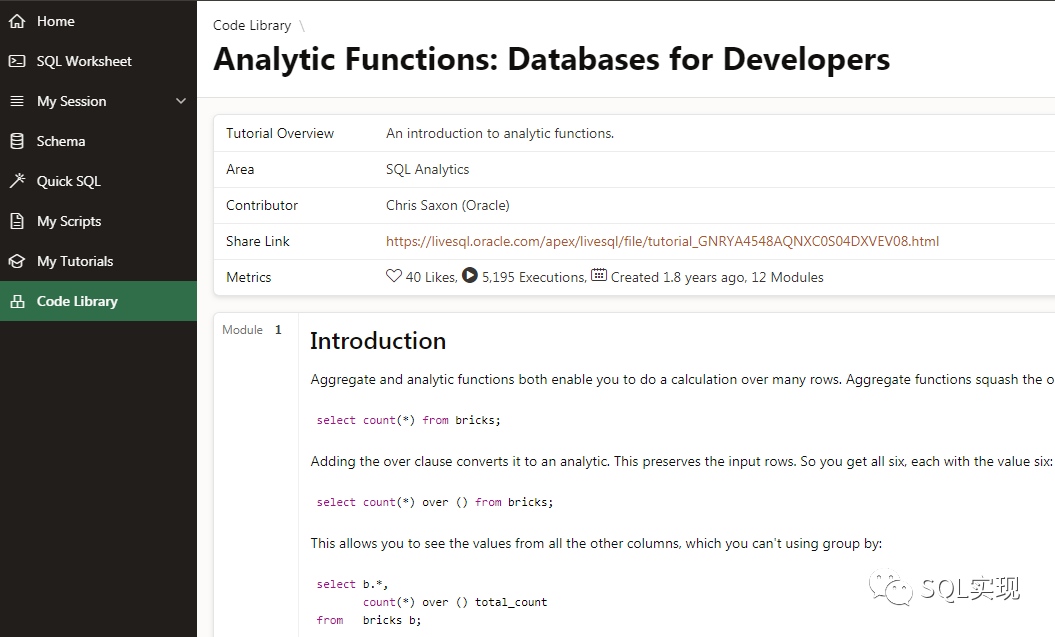Open the SQL Worksheet menu item
Image resolution: width=1055 pixels, height=637 pixels.
[98, 61]
